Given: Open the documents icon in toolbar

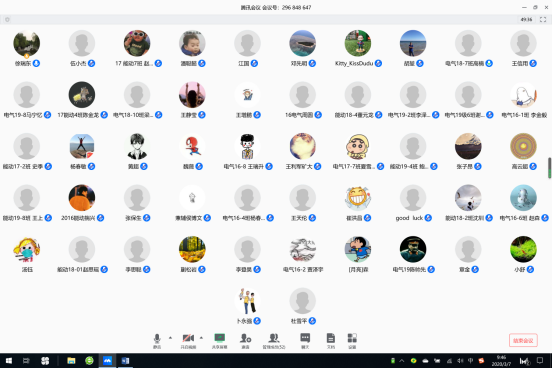Looking at the screenshot, I should (331, 341).
